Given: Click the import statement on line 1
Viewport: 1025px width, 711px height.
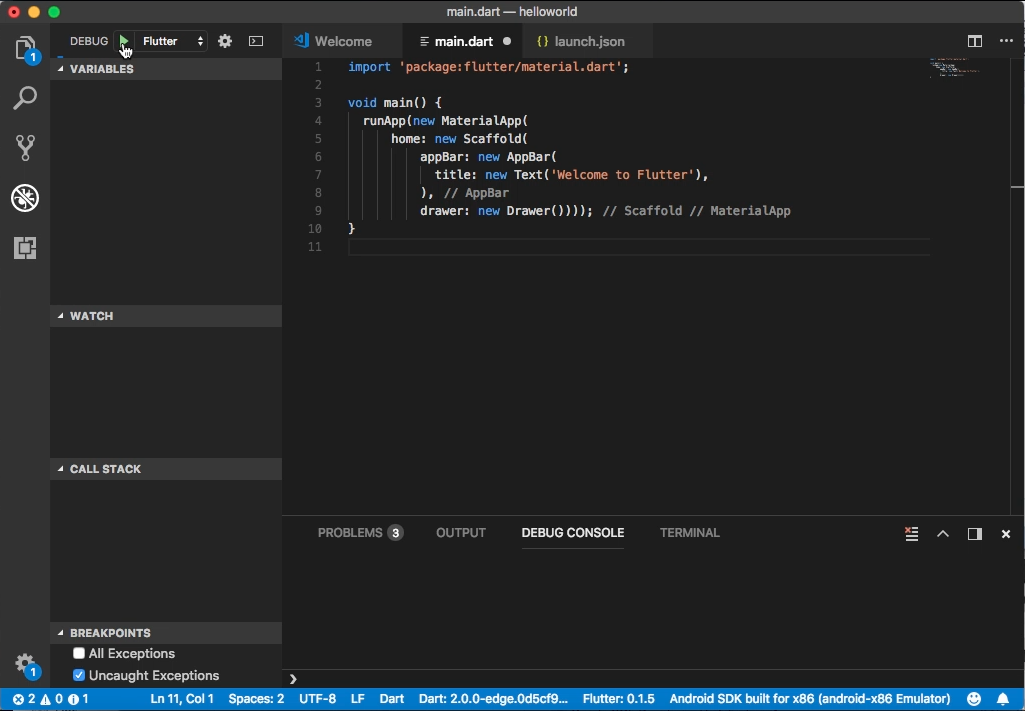Looking at the screenshot, I should coord(488,67).
